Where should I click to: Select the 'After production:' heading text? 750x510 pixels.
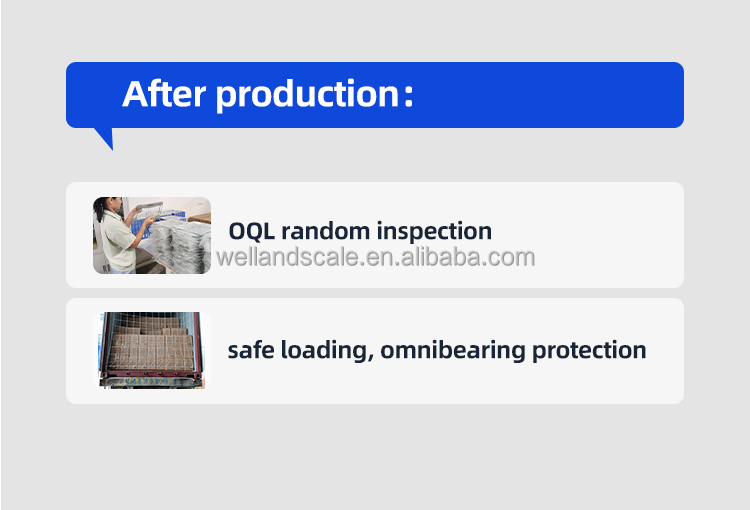(267, 94)
